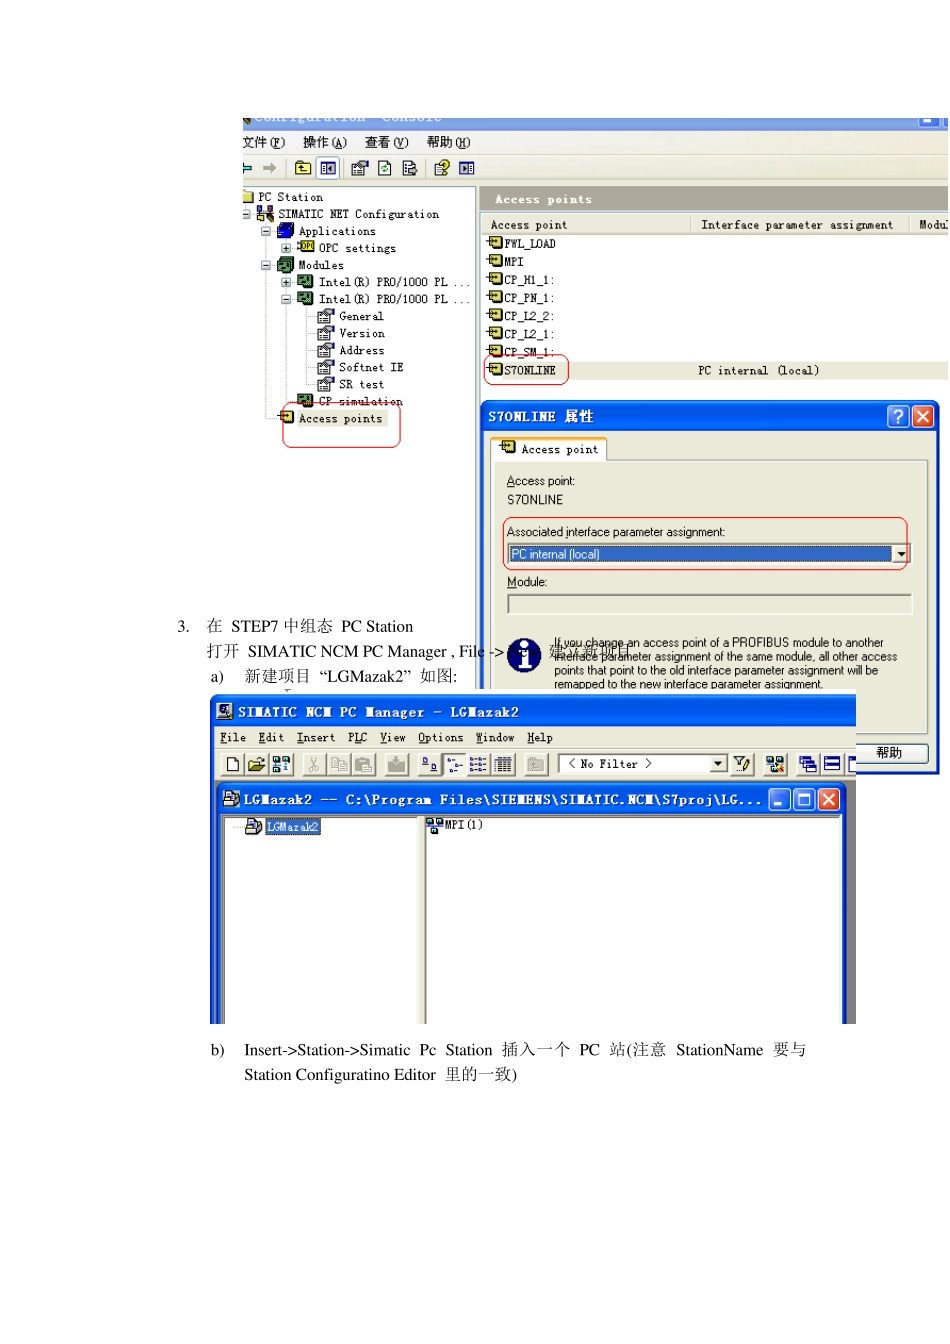Select MPI(1) object in project pane
The image size is (950, 1344).
pos(455,825)
